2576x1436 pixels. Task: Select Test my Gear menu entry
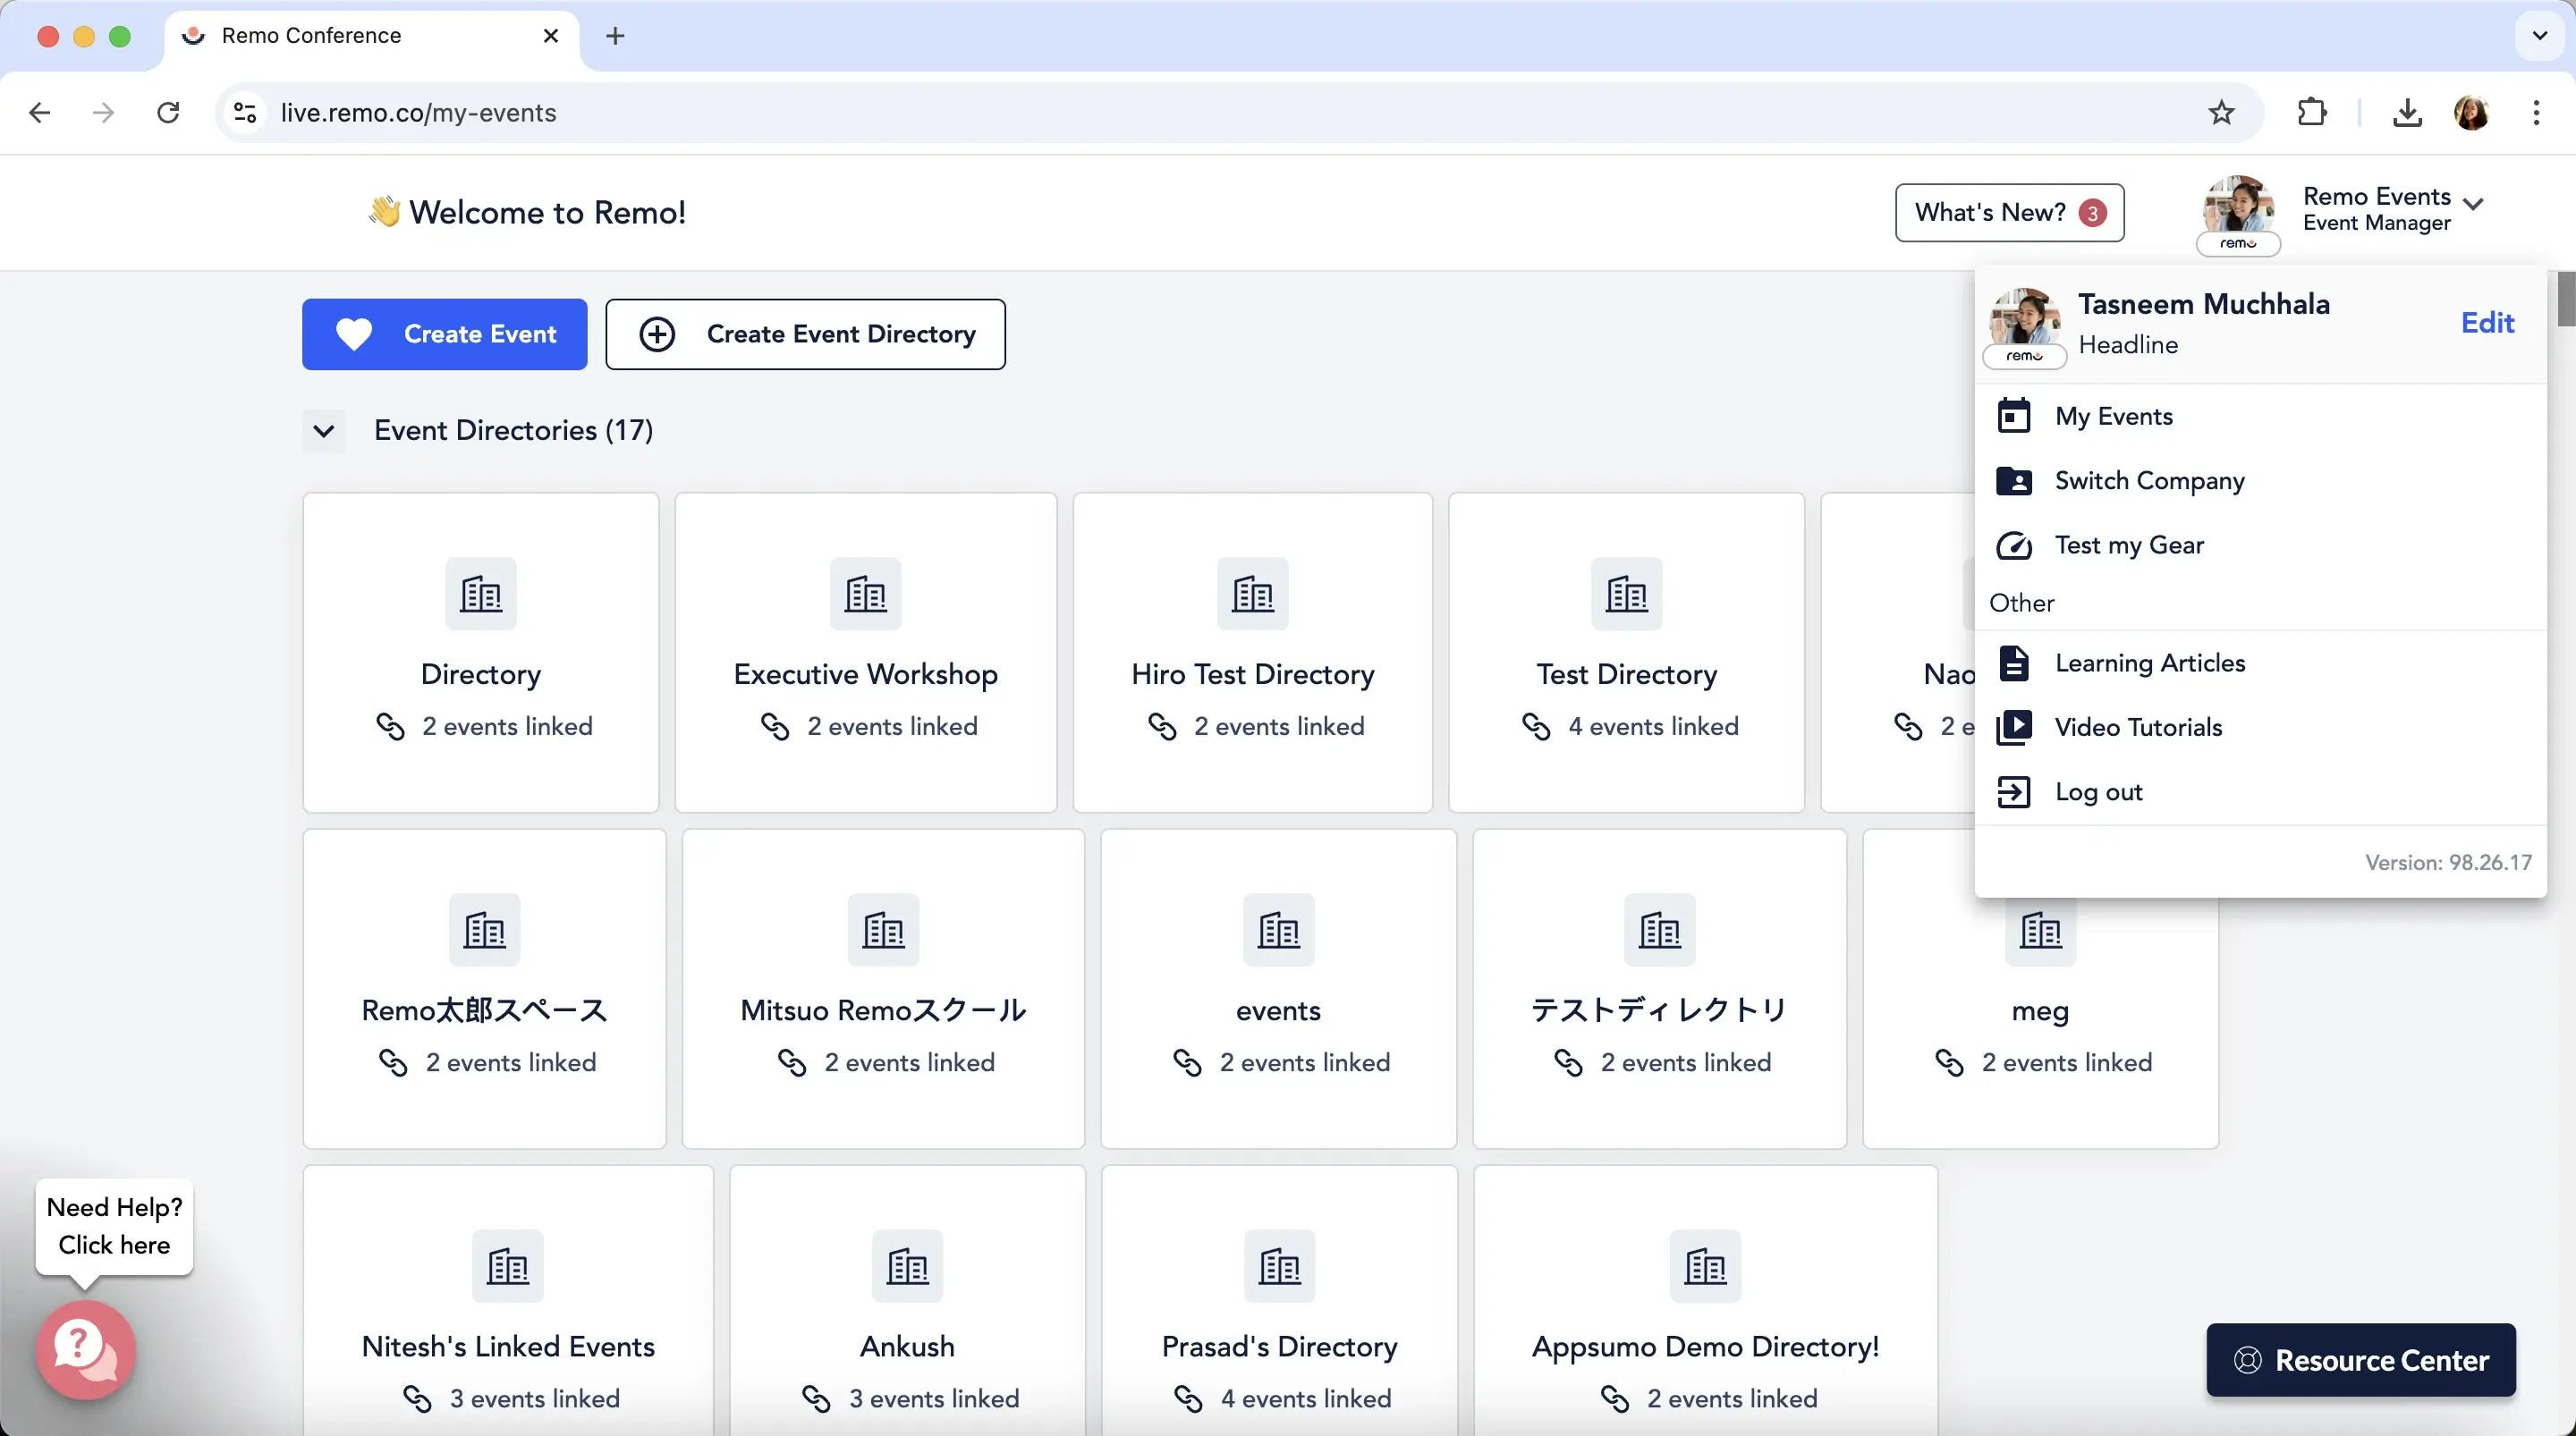pos(2261,546)
